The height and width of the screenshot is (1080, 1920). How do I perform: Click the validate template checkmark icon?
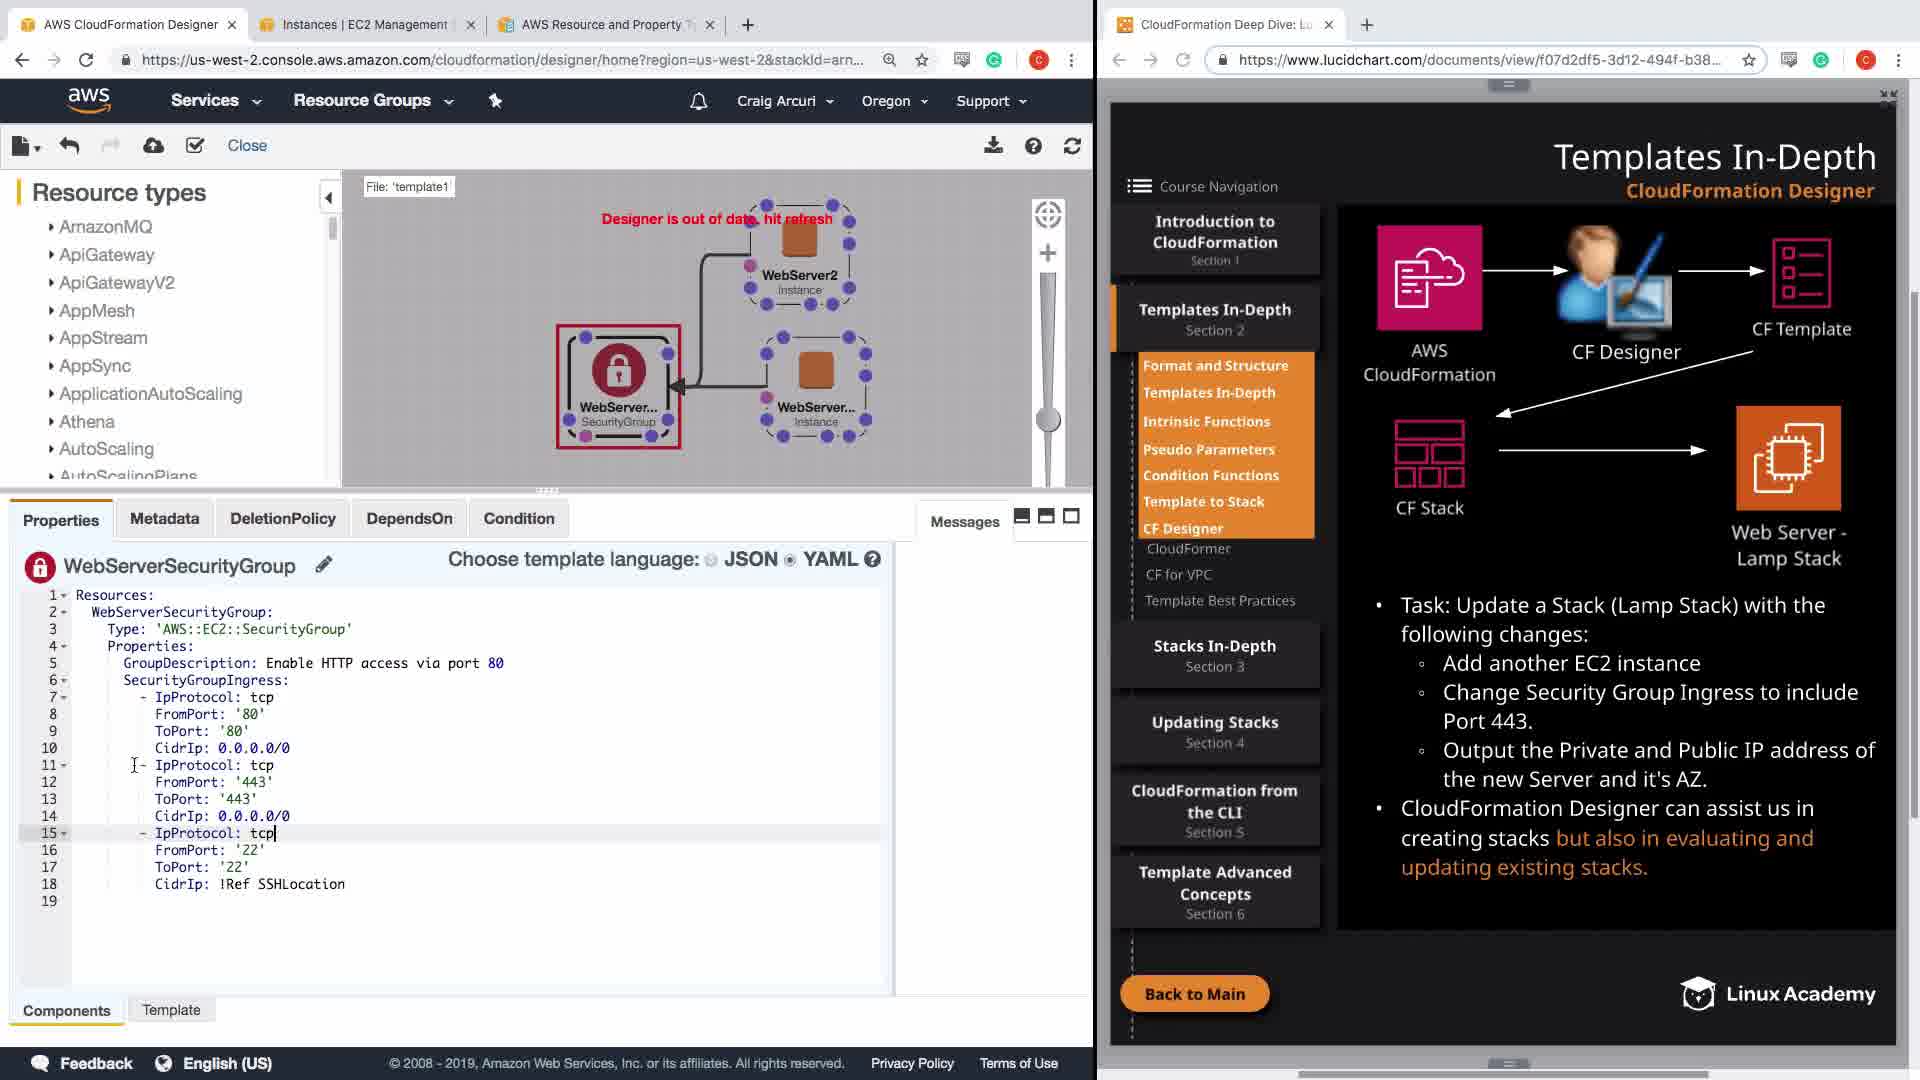tap(195, 146)
